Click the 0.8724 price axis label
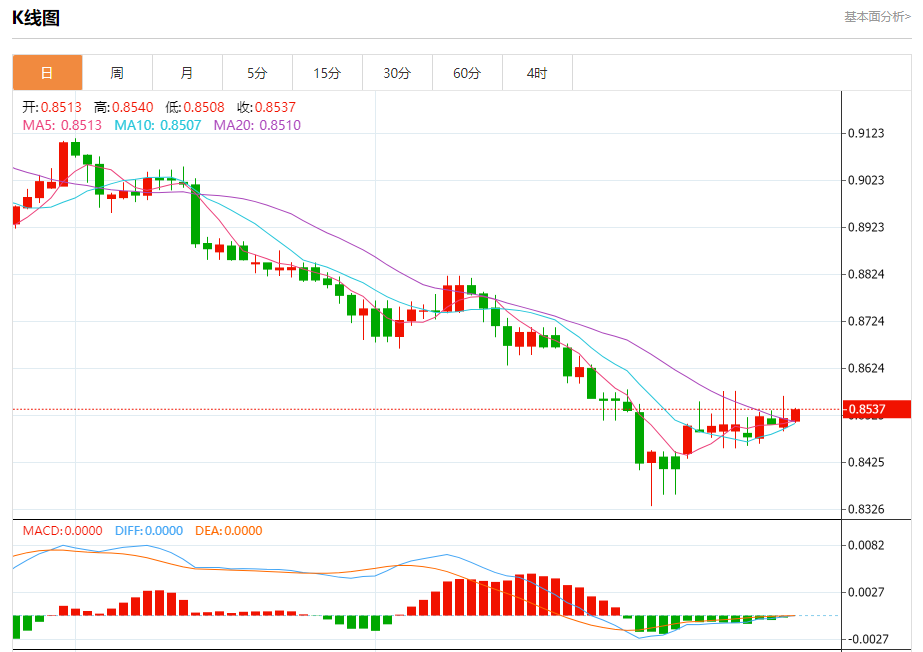 [x=866, y=321]
